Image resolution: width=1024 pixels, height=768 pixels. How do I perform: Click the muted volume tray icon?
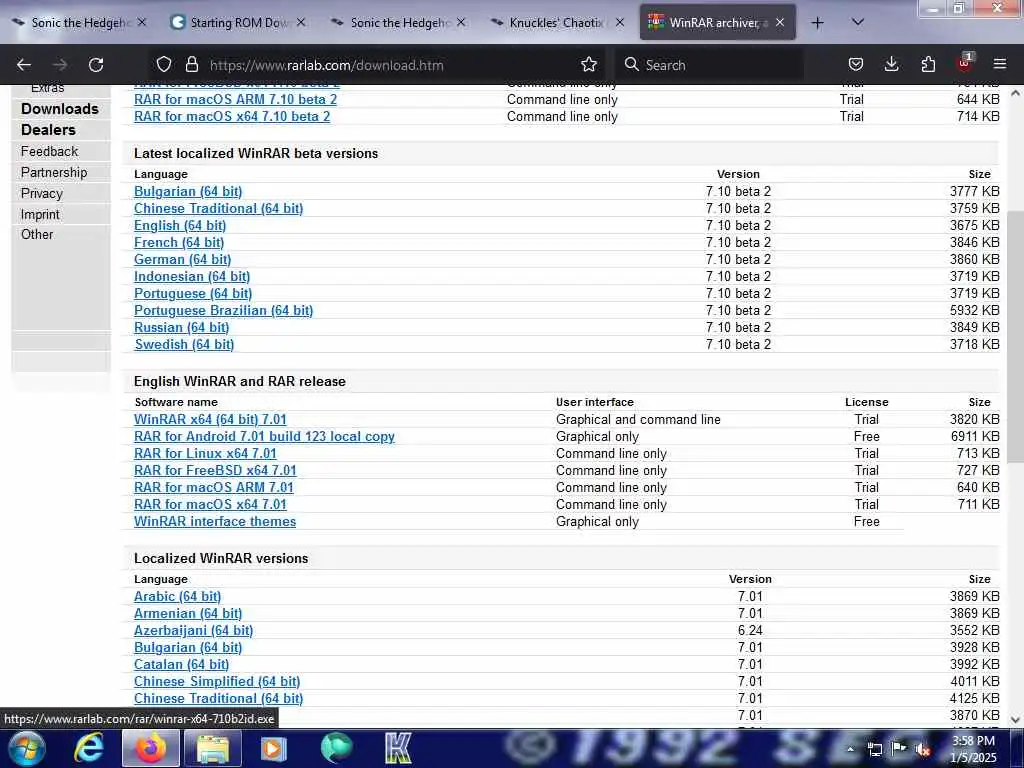[x=922, y=749]
